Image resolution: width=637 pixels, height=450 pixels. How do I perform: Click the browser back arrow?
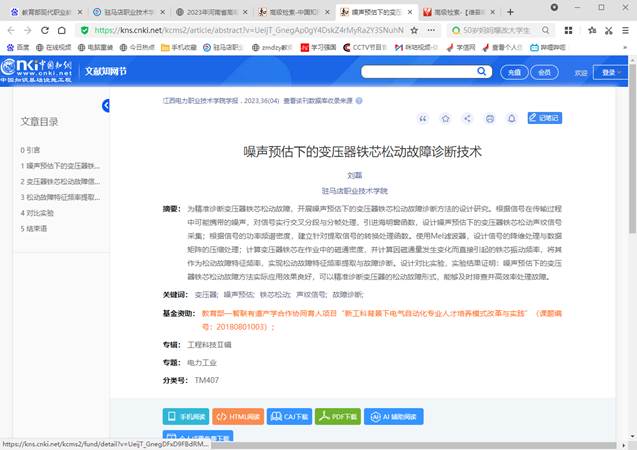click(x=11, y=30)
